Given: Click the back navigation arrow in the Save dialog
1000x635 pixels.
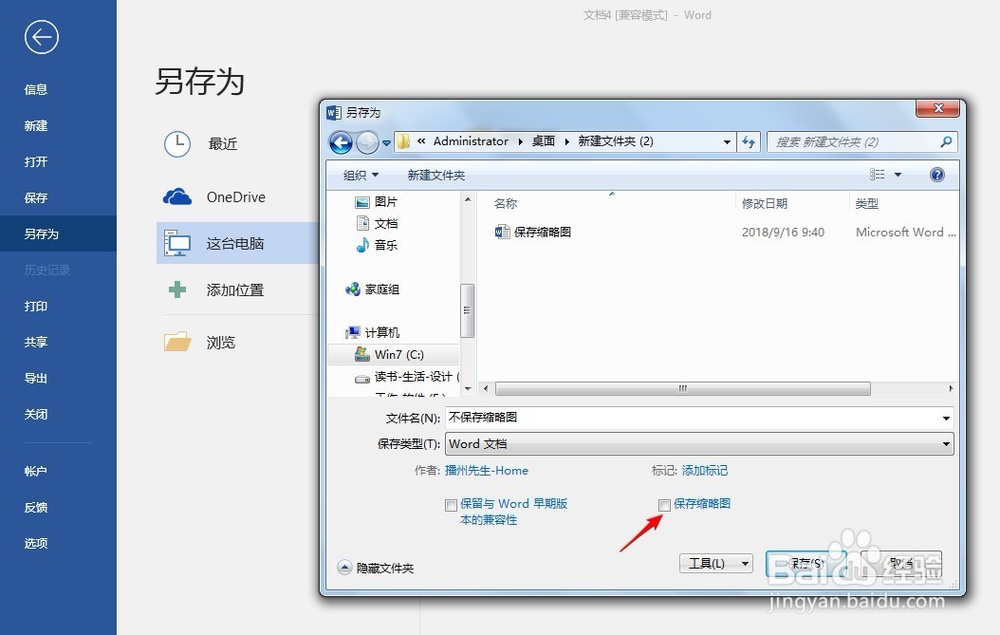Looking at the screenshot, I should coord(340,142).
